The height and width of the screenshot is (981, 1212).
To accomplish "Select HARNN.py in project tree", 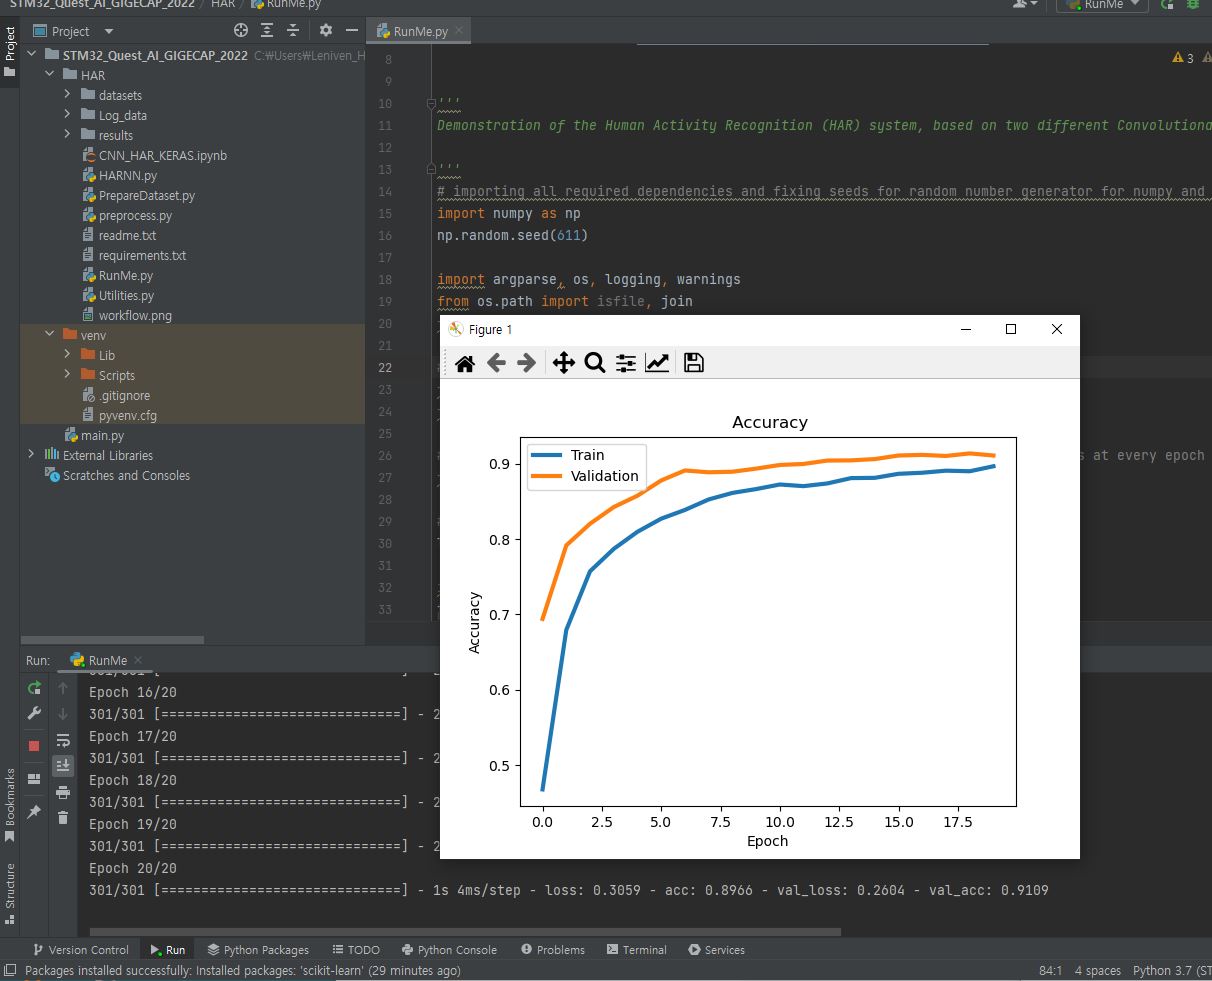I will click(119, 175).
